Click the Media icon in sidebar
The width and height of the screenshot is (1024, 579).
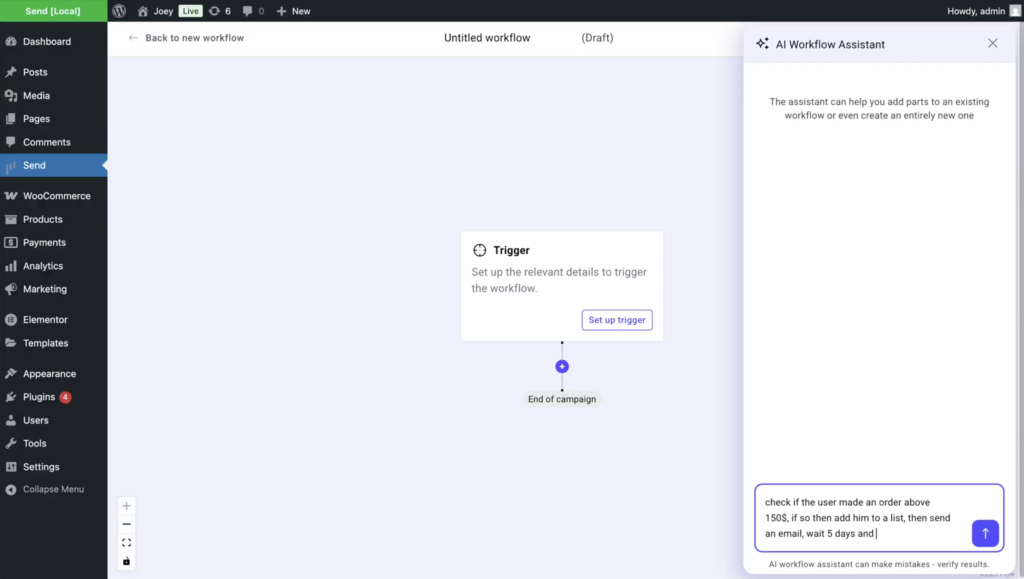[x=11, y=96]
